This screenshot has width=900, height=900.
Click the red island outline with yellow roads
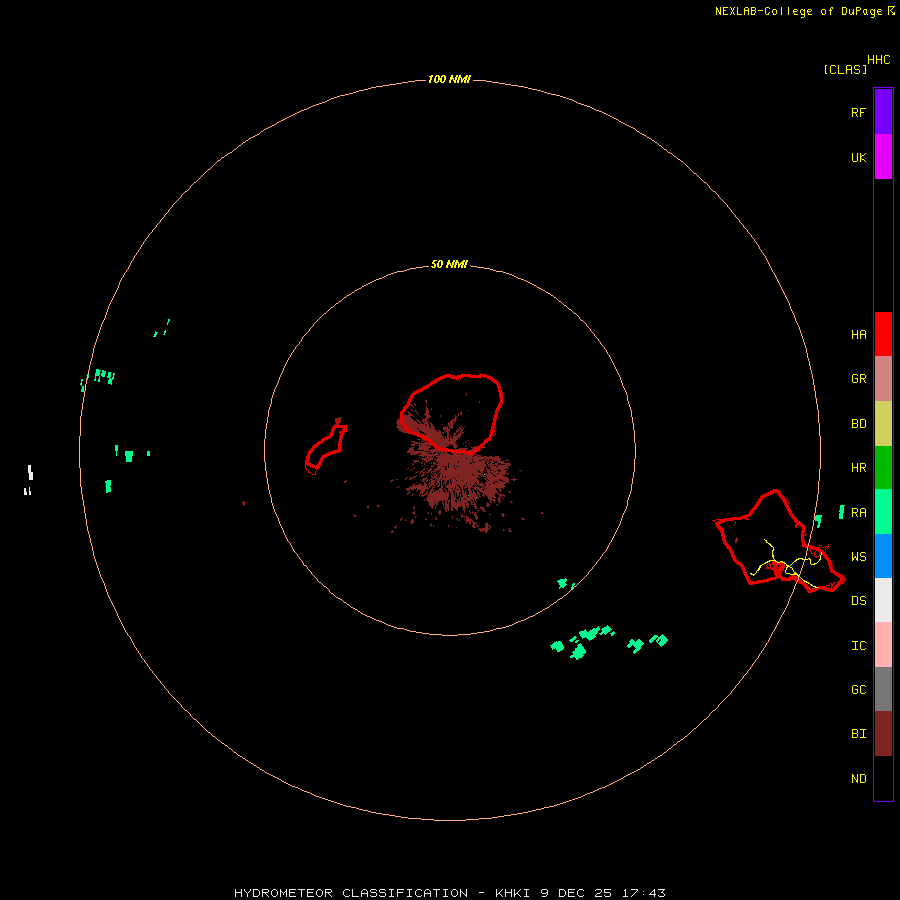(x=778, y=540)
